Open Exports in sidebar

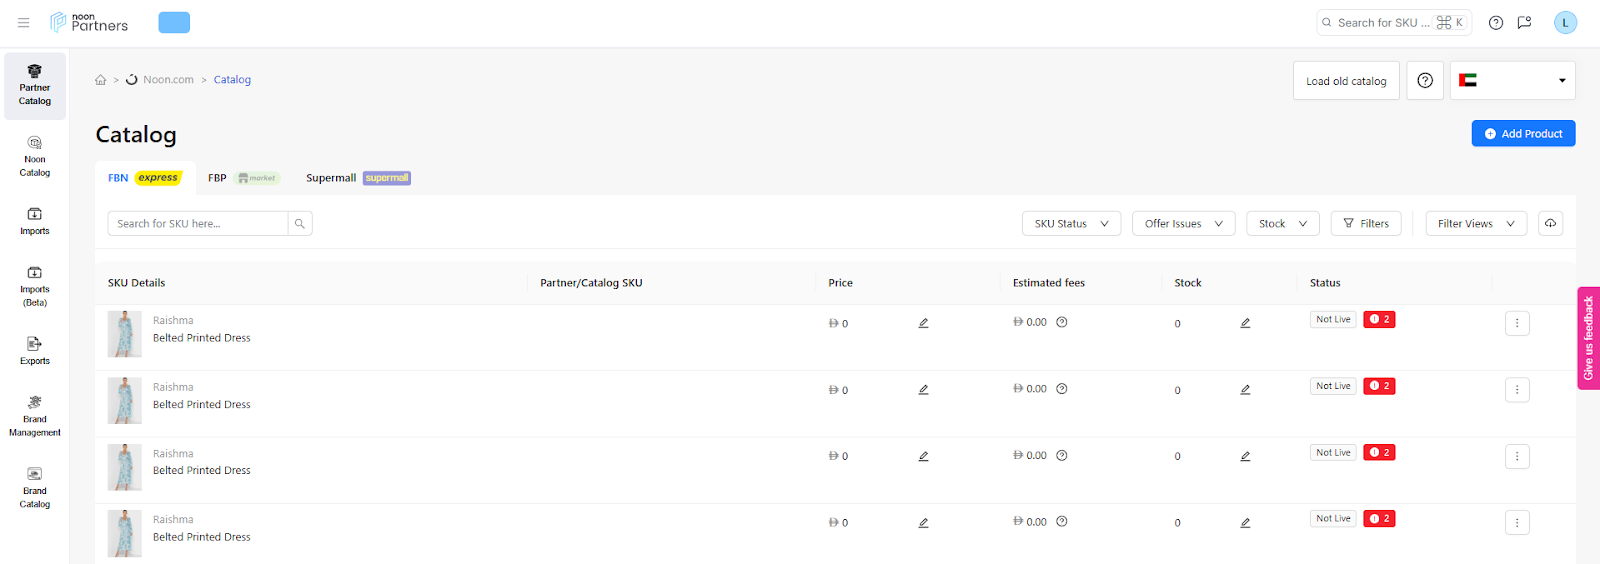35,351
